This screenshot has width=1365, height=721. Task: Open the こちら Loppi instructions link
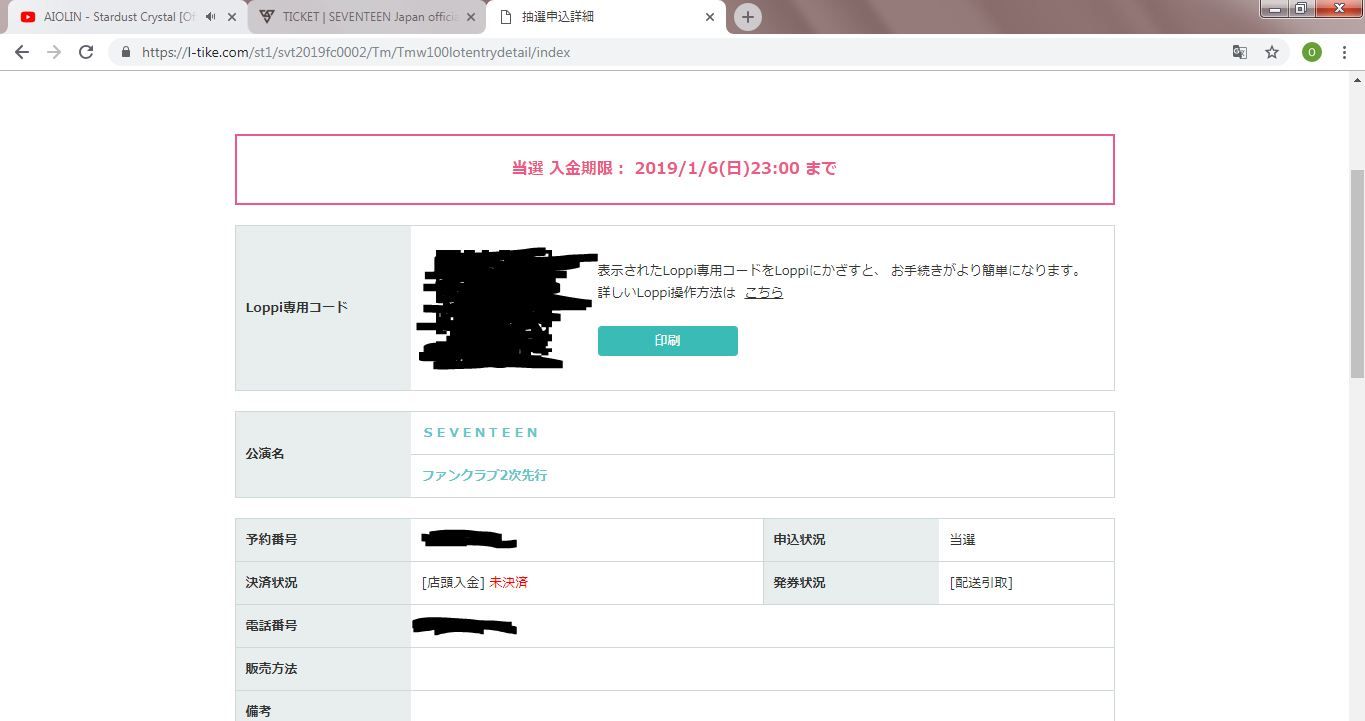pos(764,293)
